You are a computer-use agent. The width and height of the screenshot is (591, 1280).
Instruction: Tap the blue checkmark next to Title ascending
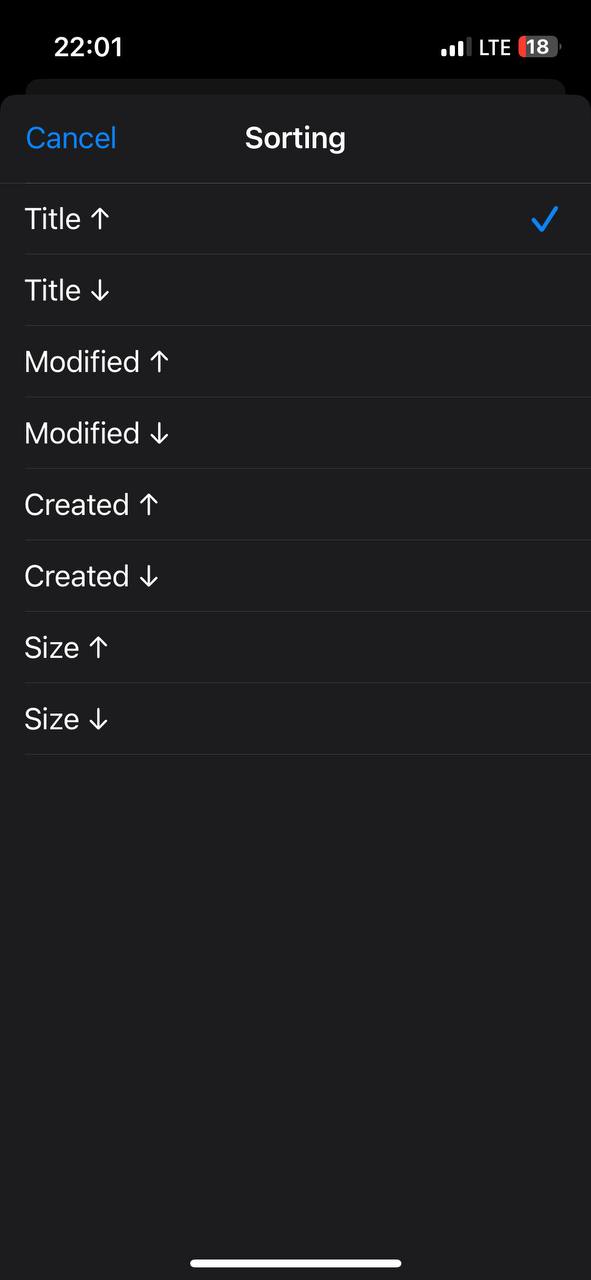pyautogui.click(x=544, y=219)
